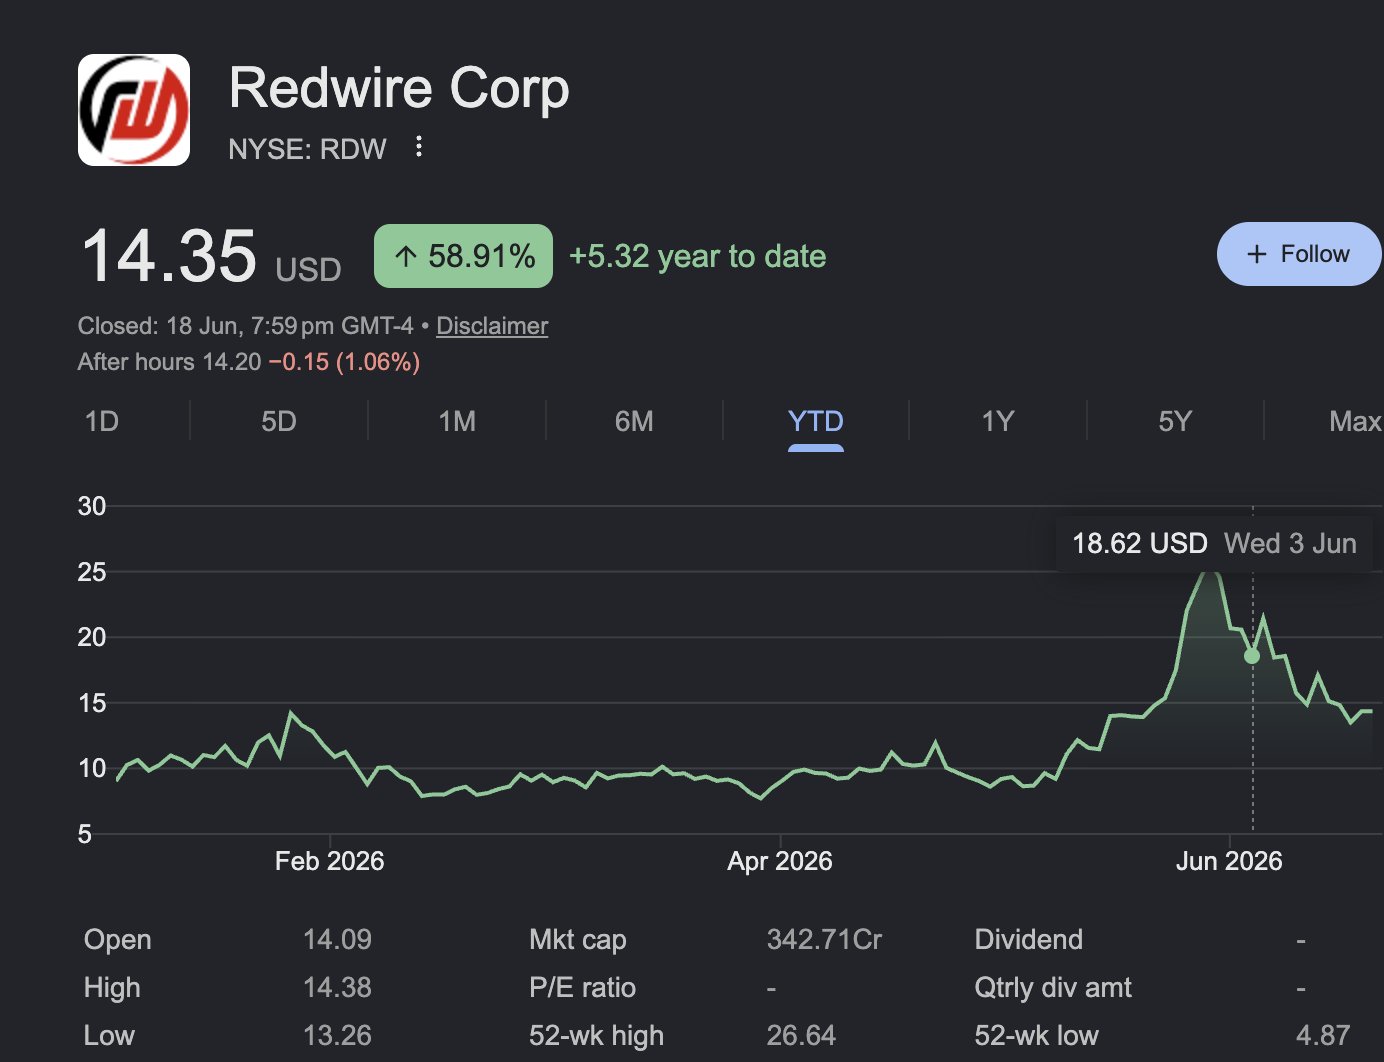The height and width of the screenshot is (1062, 1384).
Task: Click the Apr 2026 axis label
Action: pyautogui.click(x=780, y=861)
